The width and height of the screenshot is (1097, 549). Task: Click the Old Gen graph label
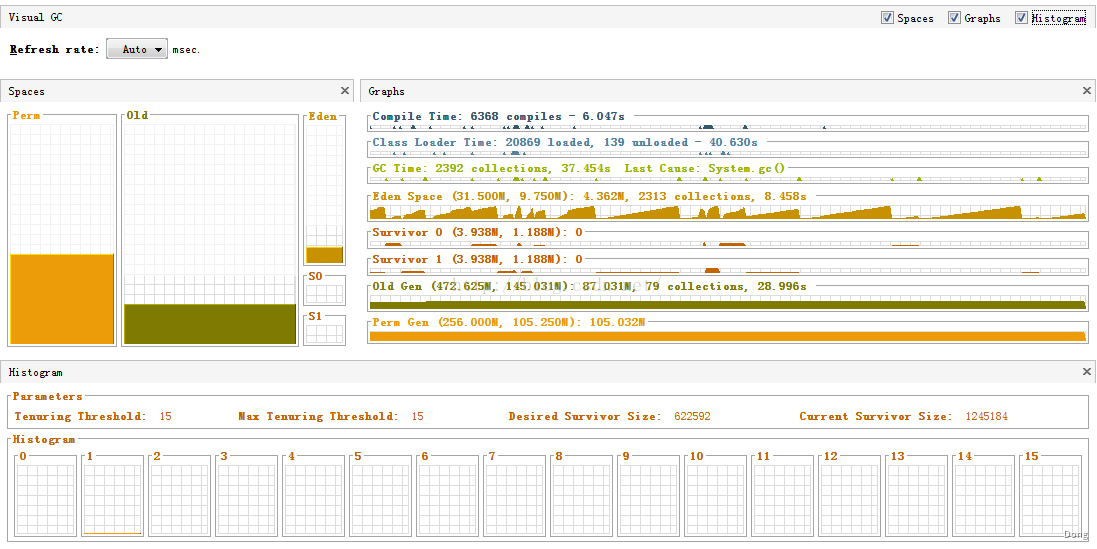[589, 286]
